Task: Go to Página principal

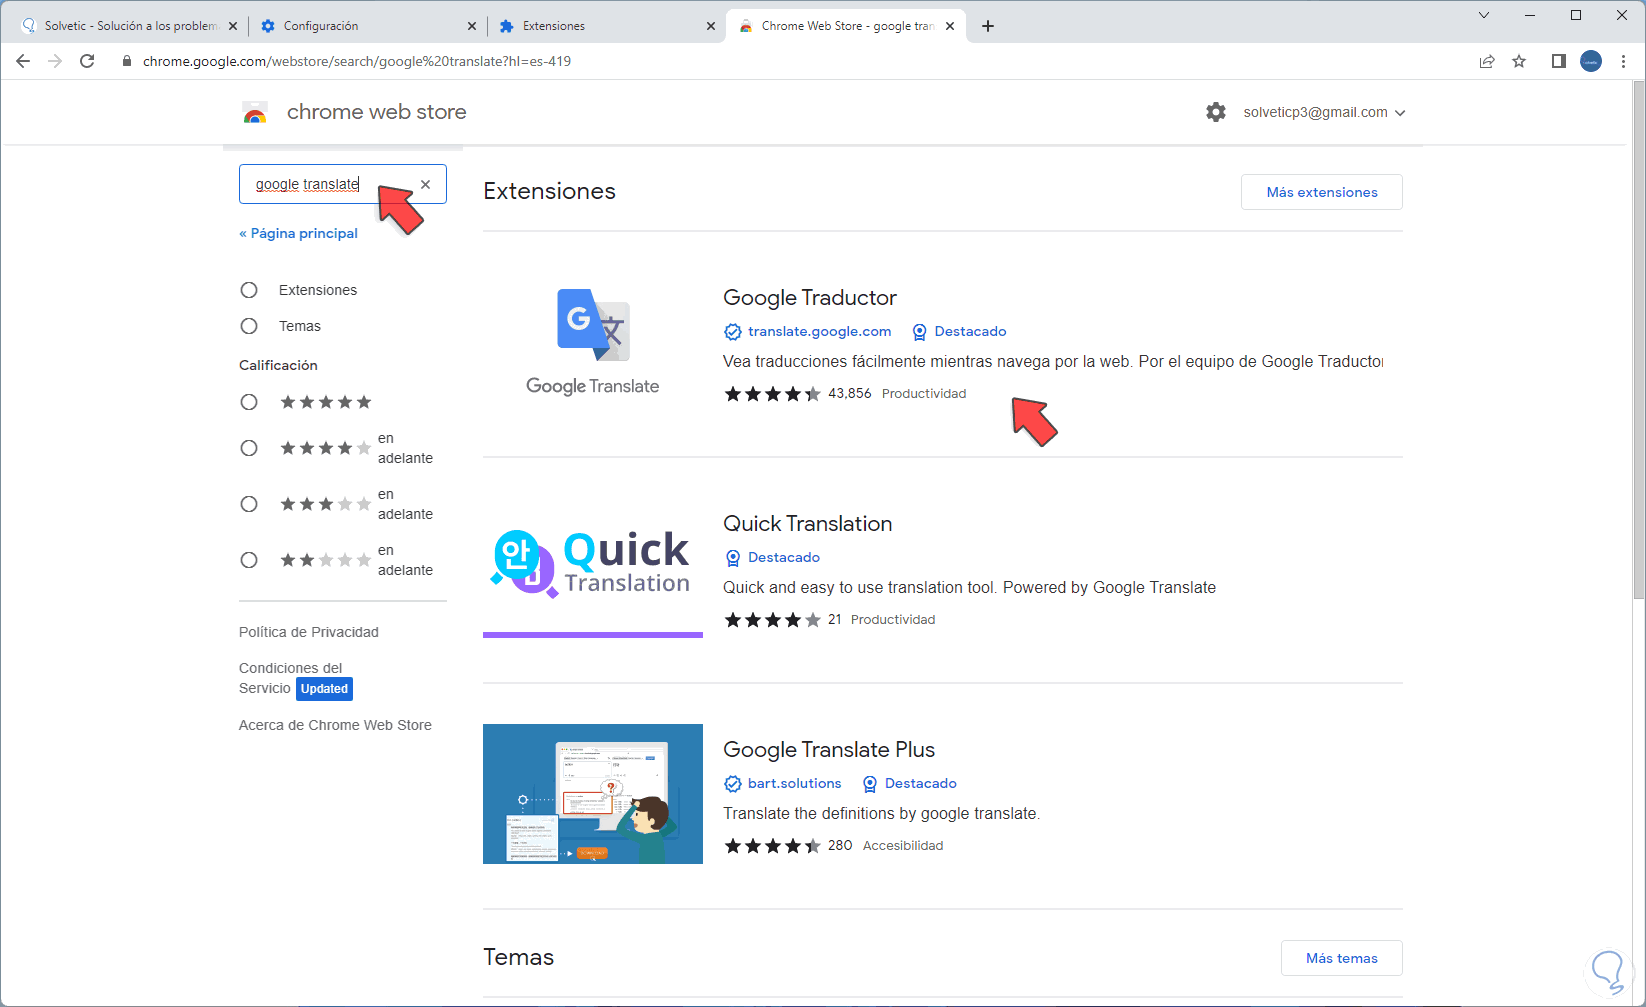Action: coord(298,233)
